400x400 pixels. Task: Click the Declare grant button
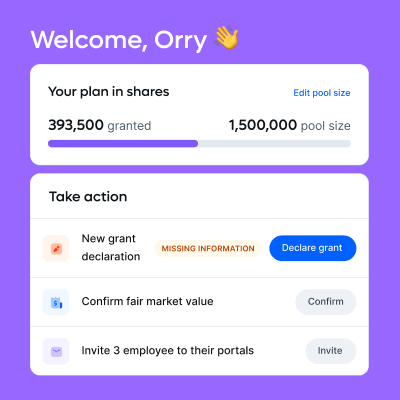(313, 248)
